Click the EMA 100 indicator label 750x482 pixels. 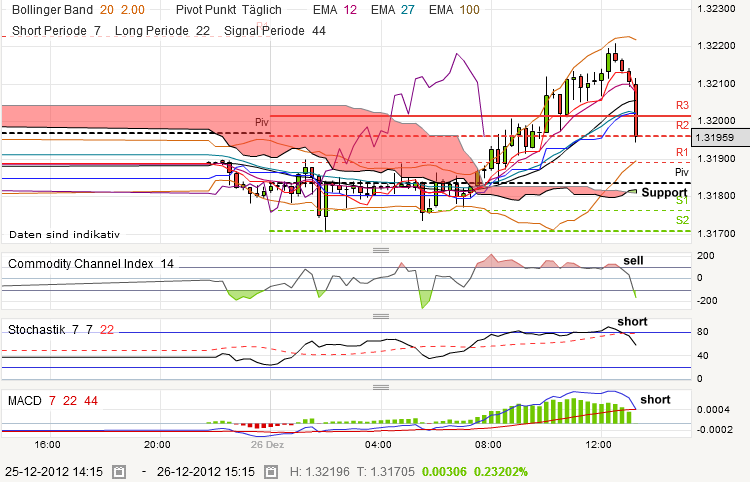[x=454, y=10]
